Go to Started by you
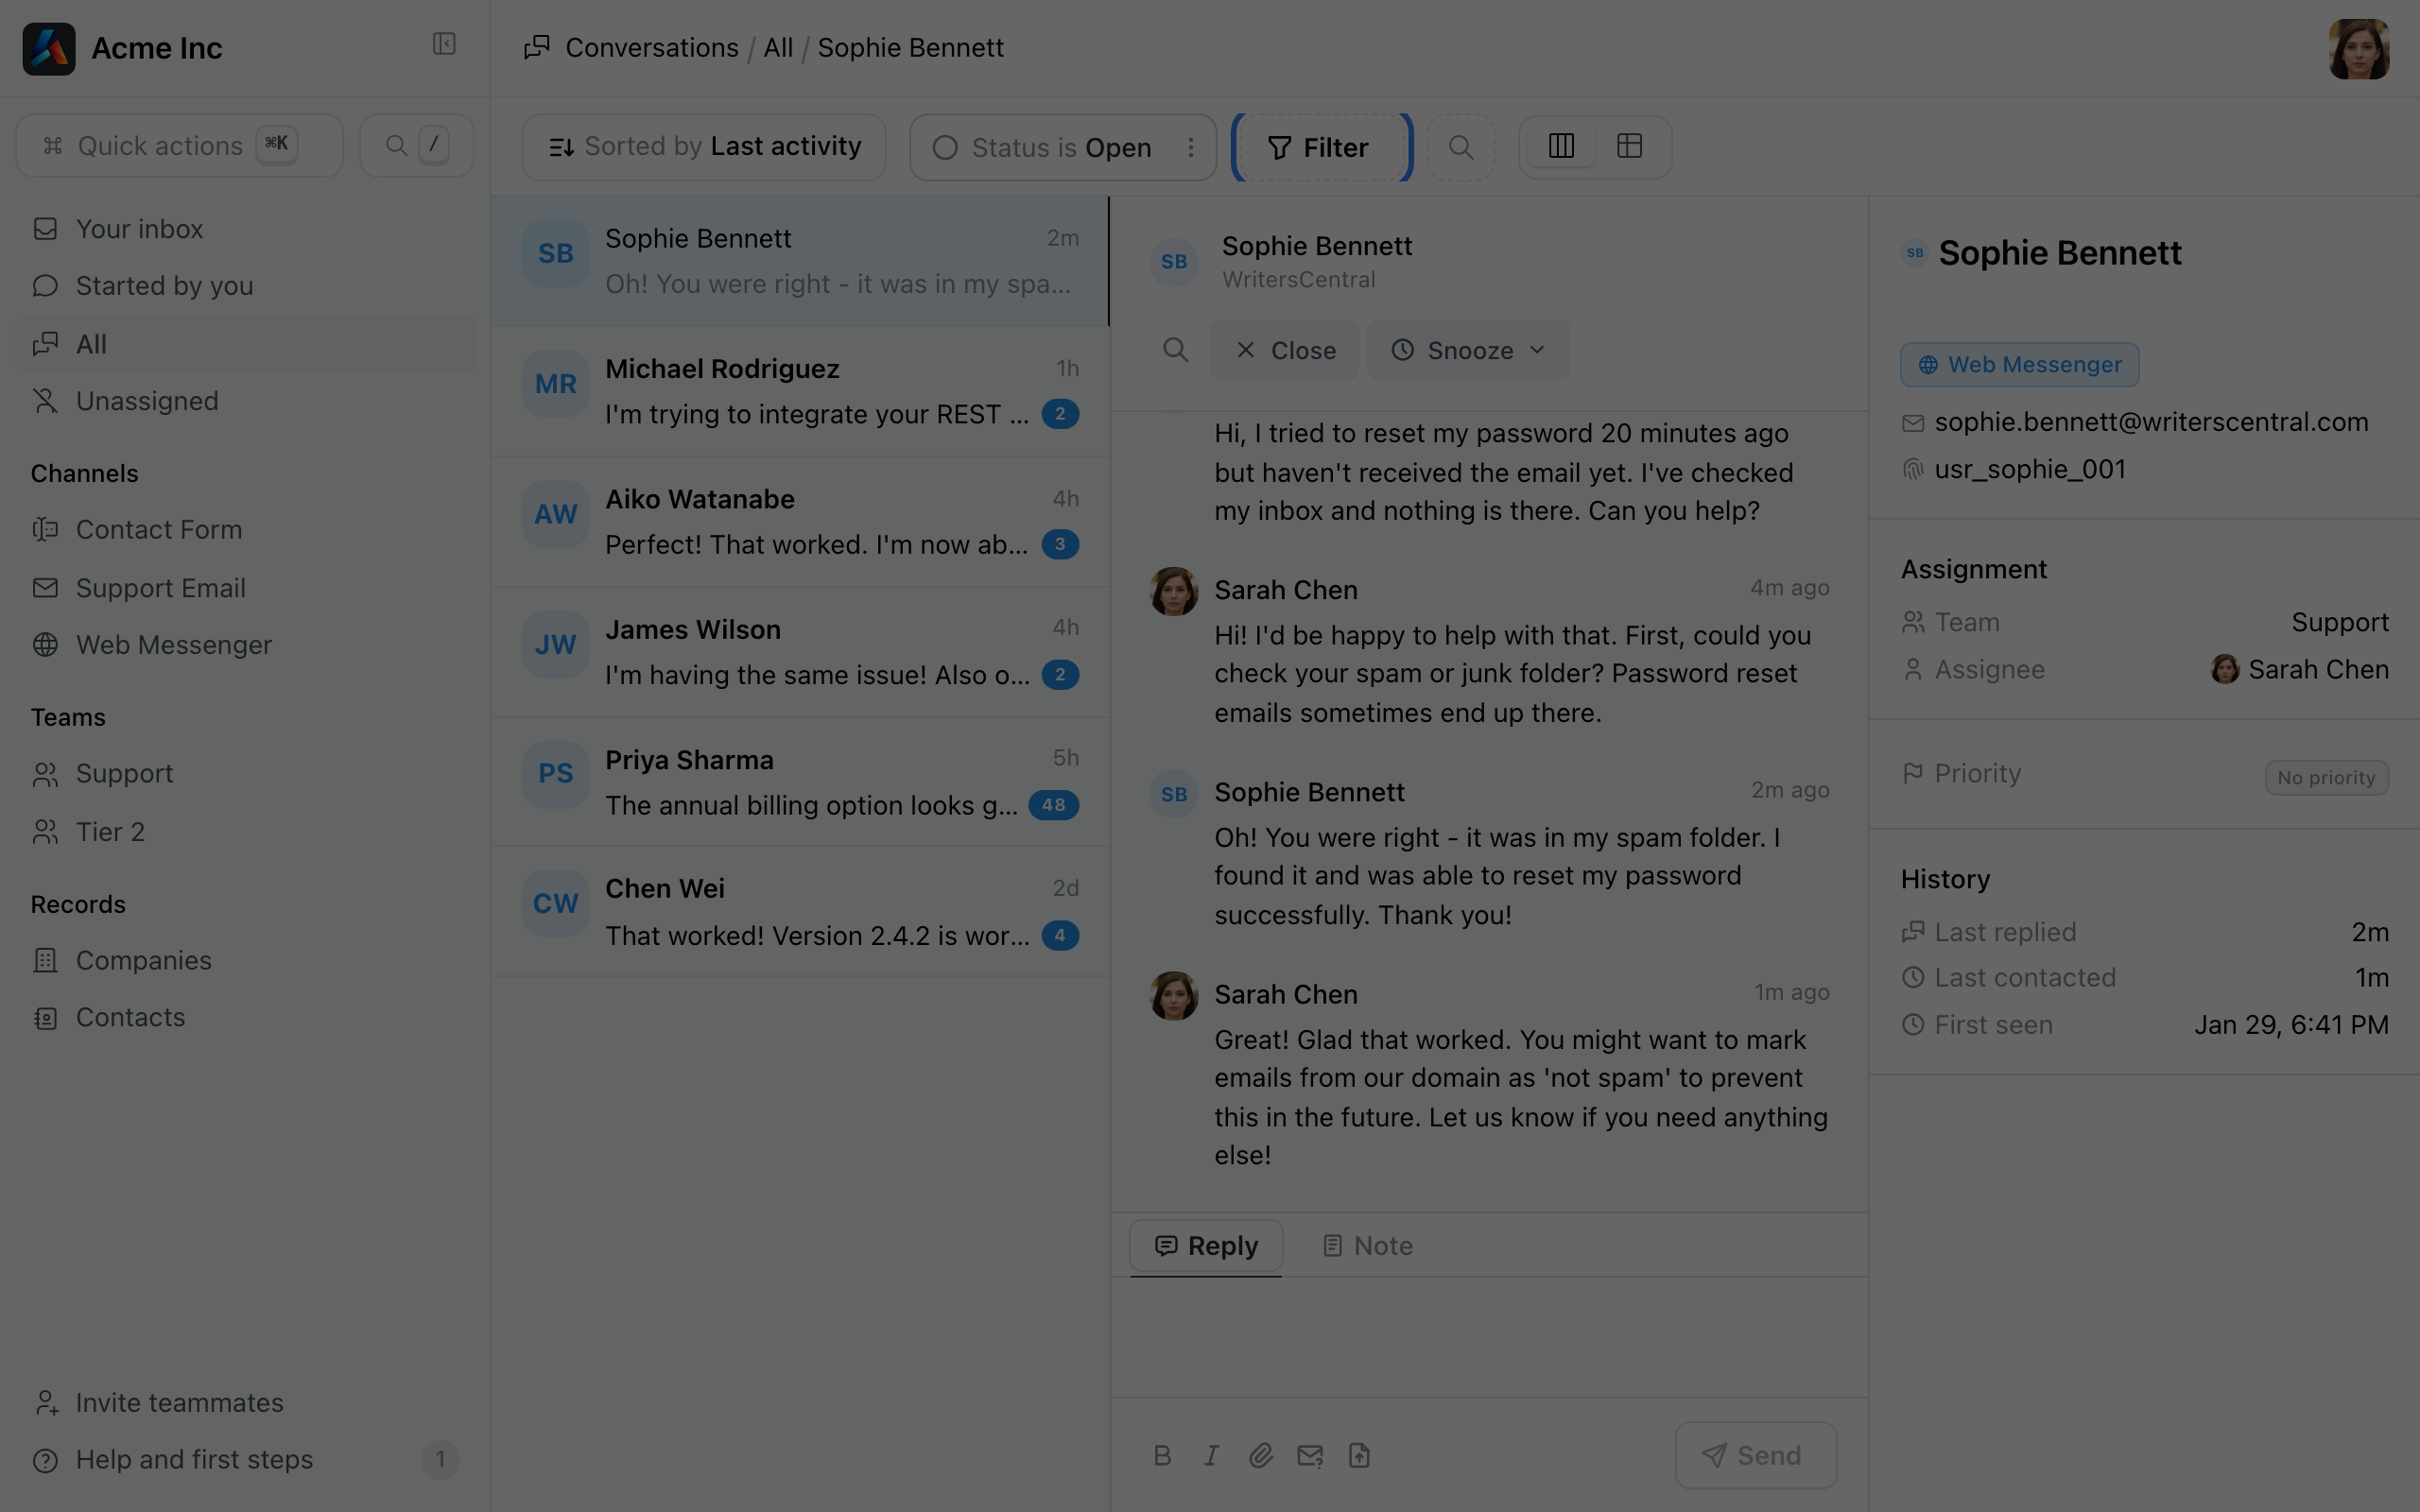Image resolution: width=2420 pixels, height=1512 pixels. pyautogui.click(x=245, y=286)
